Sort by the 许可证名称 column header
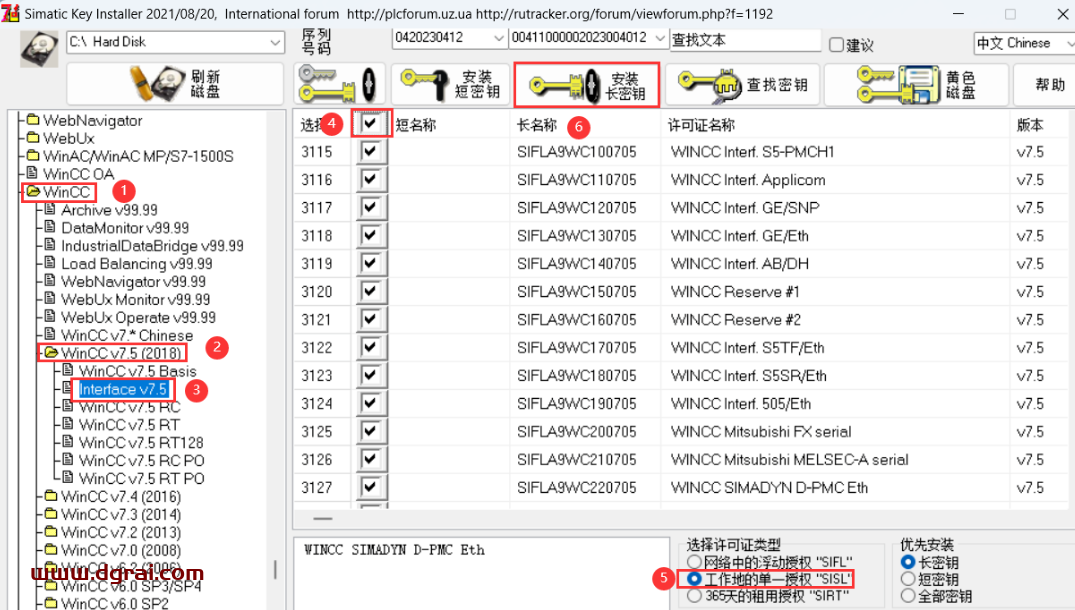 702,125
